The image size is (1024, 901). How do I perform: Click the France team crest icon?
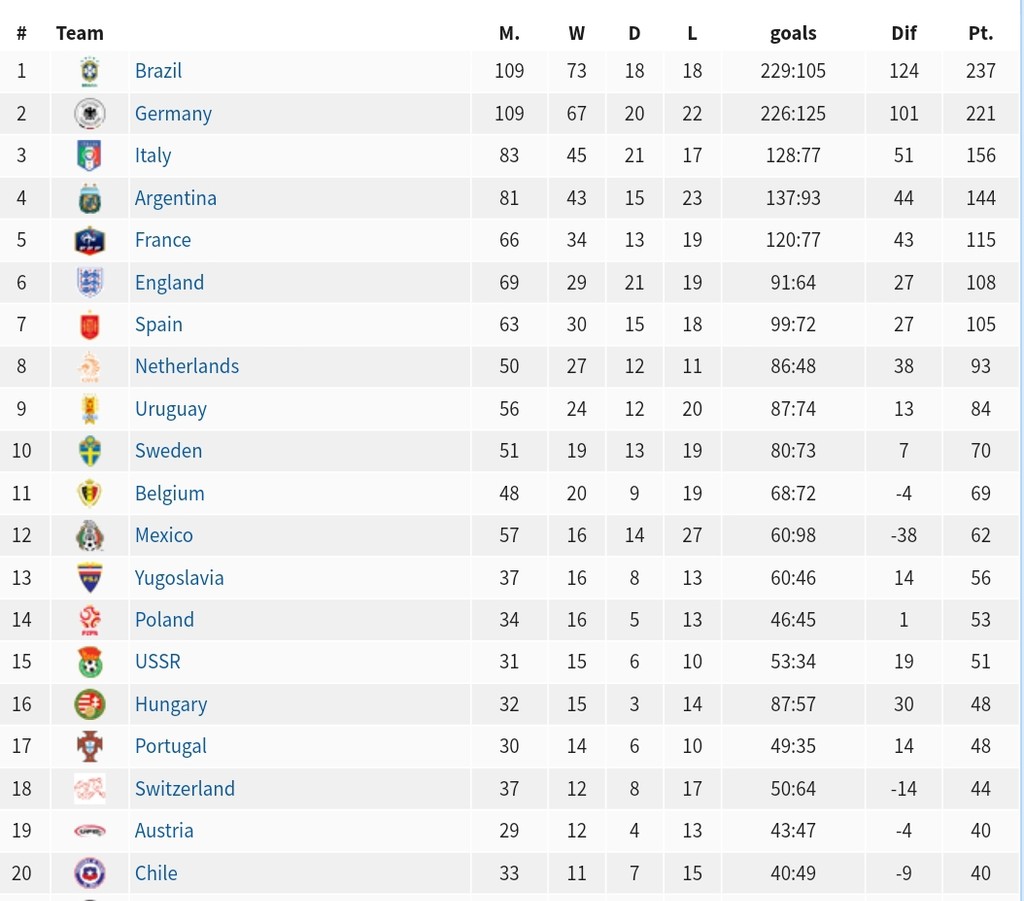pos(89,240)
